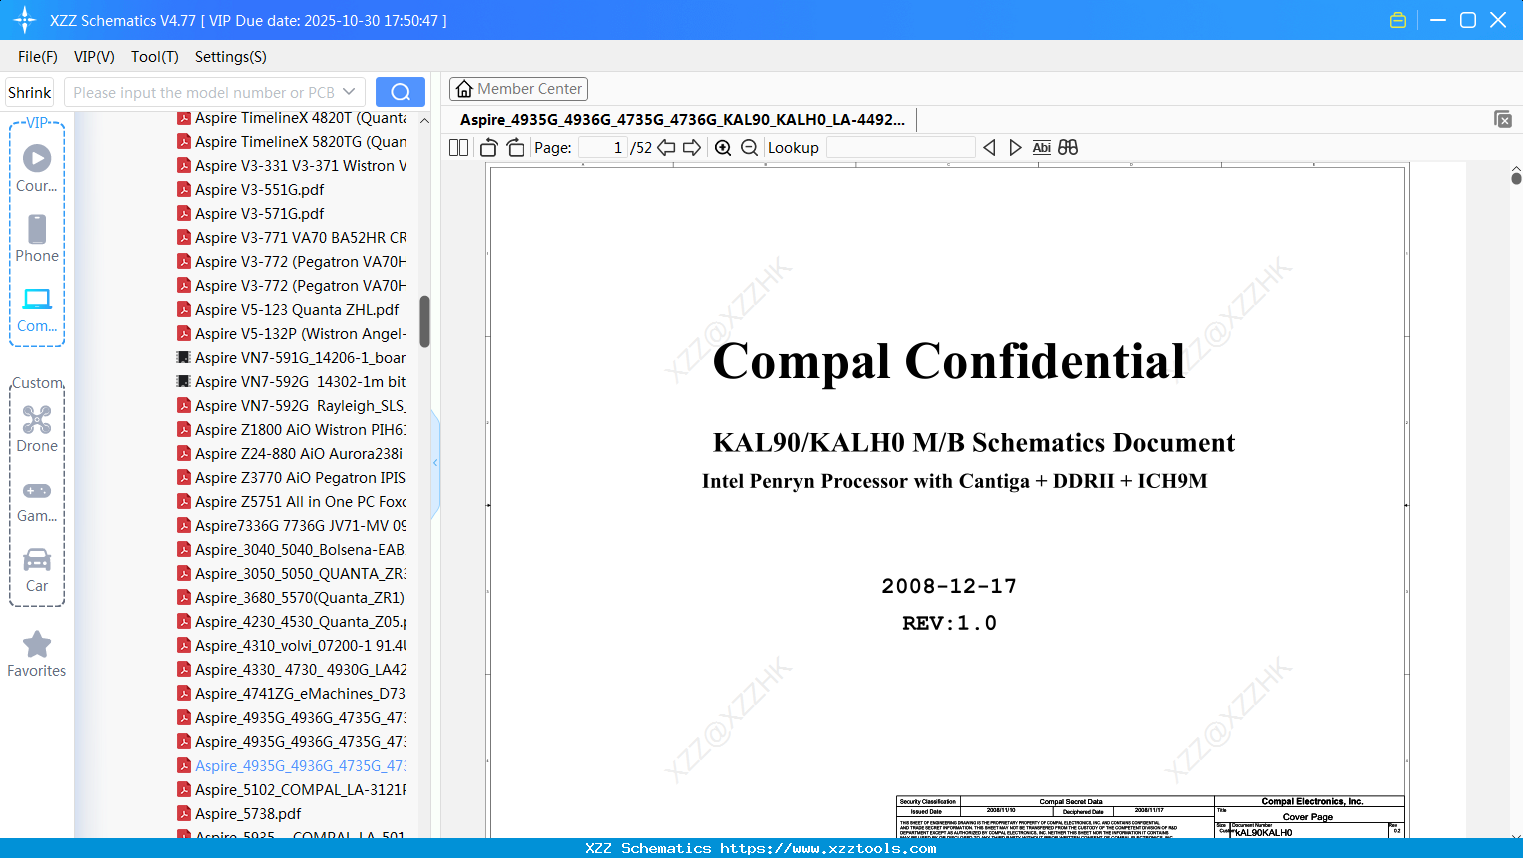Screen dimensions: 1523x858
Task: Click the yellow bag icon in the title bar
Action: point(1398,20)
